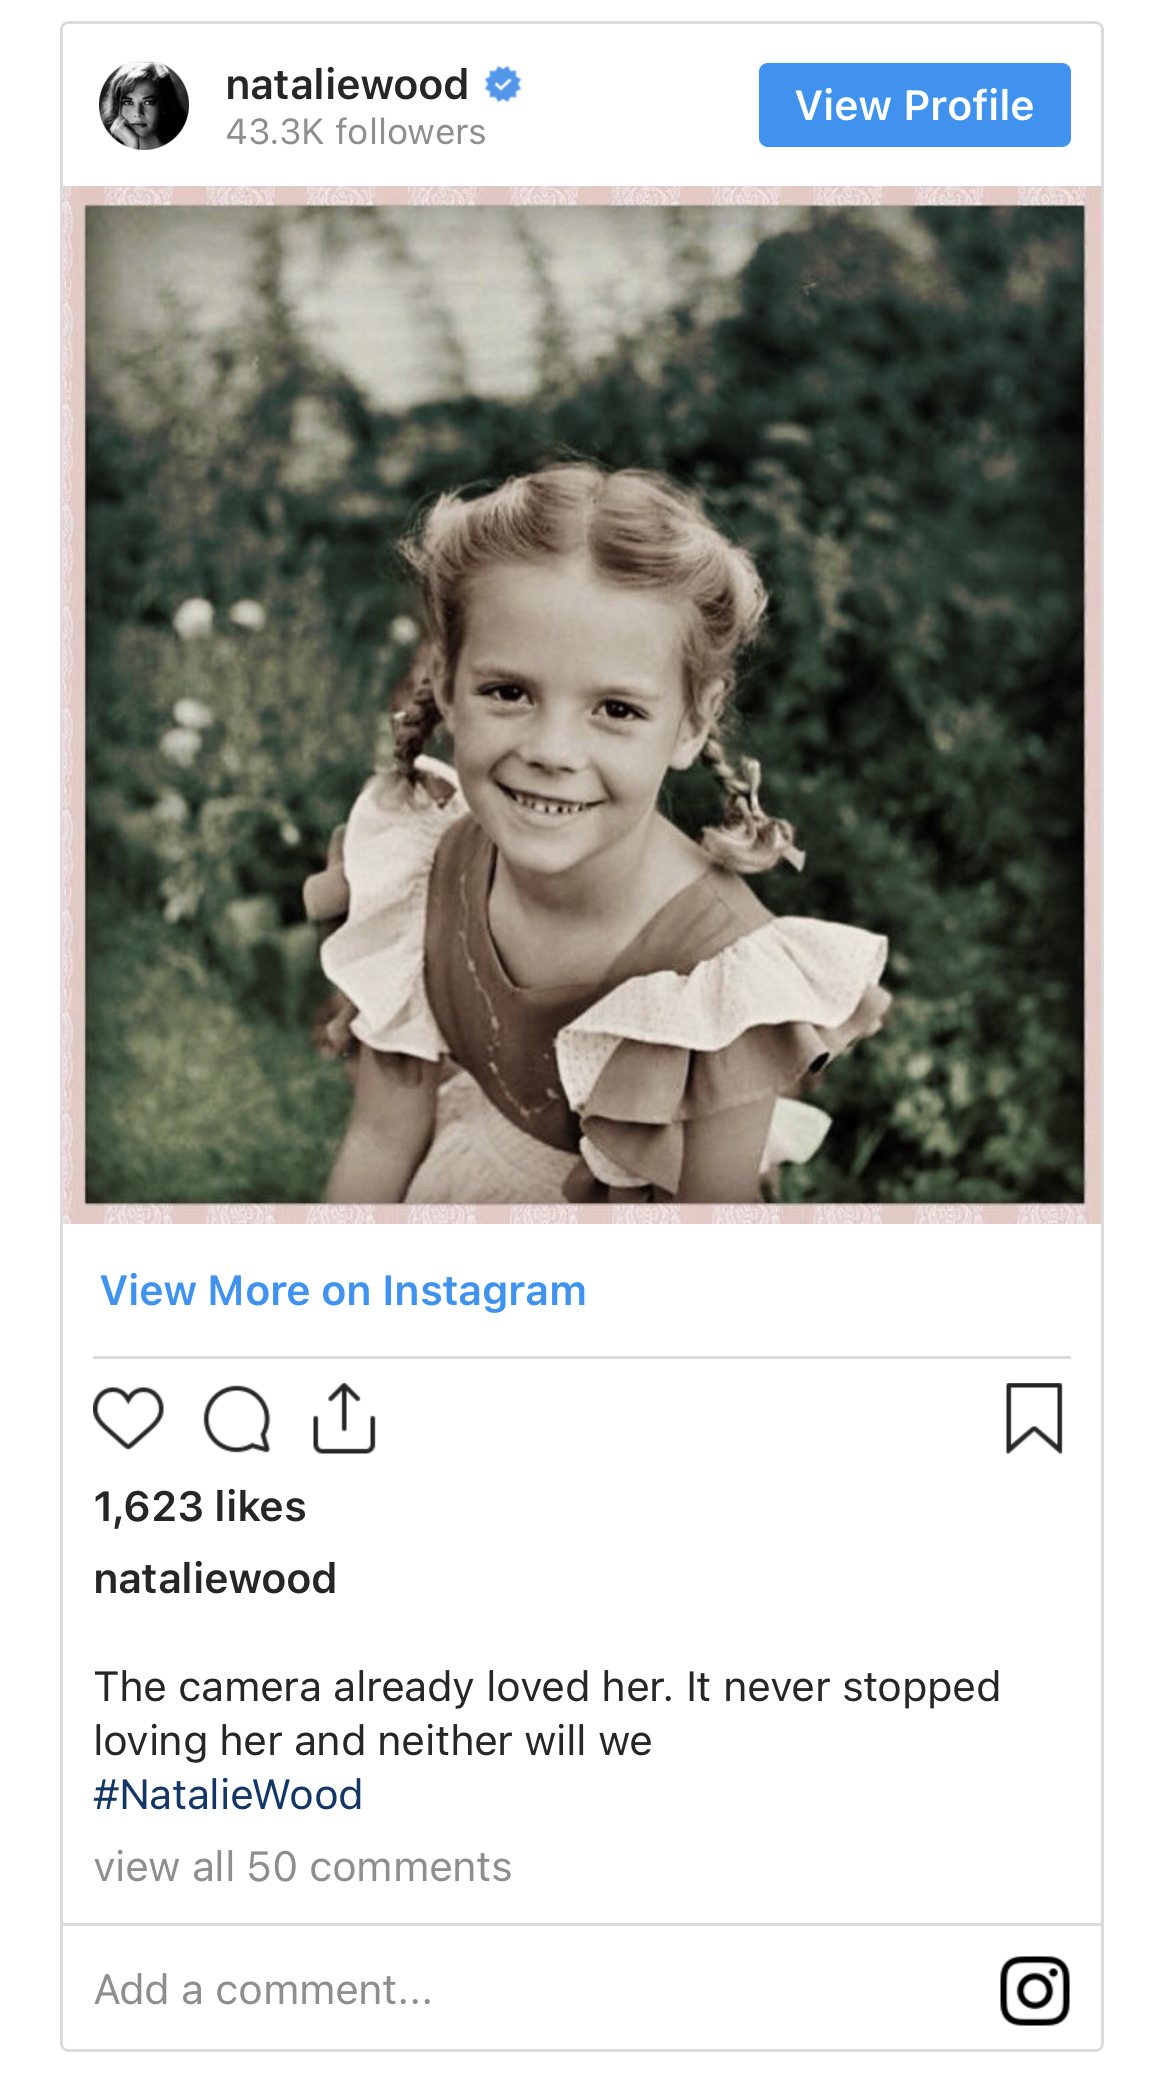
Task: Click the 43.3K followers count
Action: point(355,132)
